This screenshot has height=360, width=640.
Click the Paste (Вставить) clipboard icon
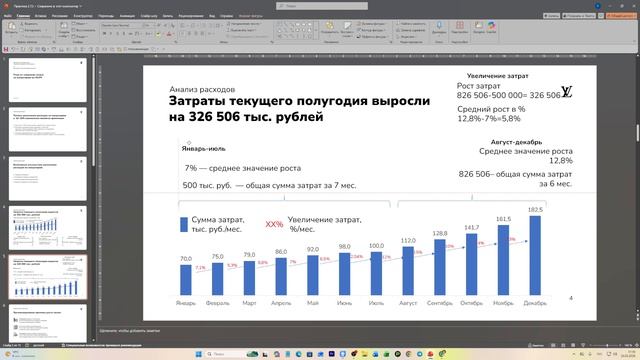pos(11,27)
